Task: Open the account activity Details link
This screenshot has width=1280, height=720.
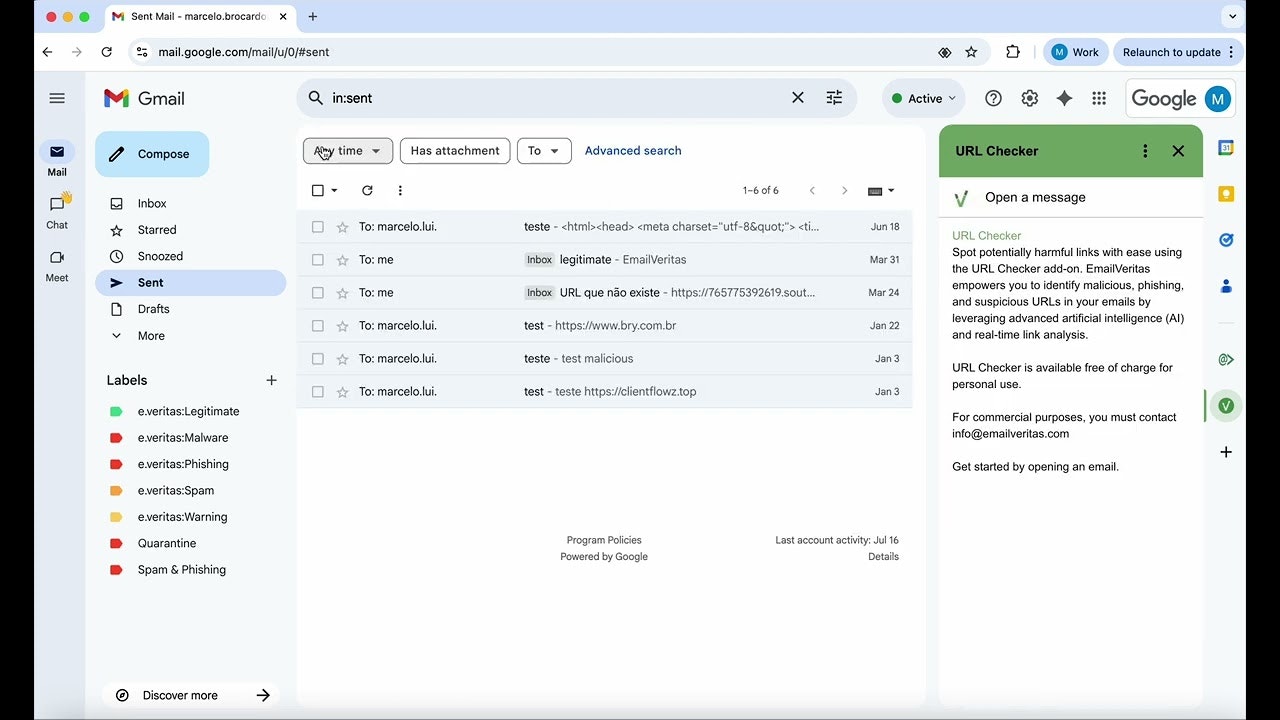Action: click(x=883, y=557)
